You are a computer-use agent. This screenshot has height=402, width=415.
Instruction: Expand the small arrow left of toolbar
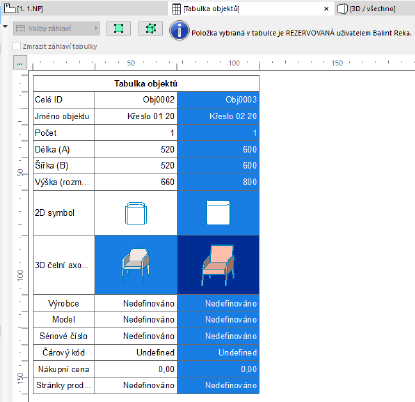pos(5,26)
